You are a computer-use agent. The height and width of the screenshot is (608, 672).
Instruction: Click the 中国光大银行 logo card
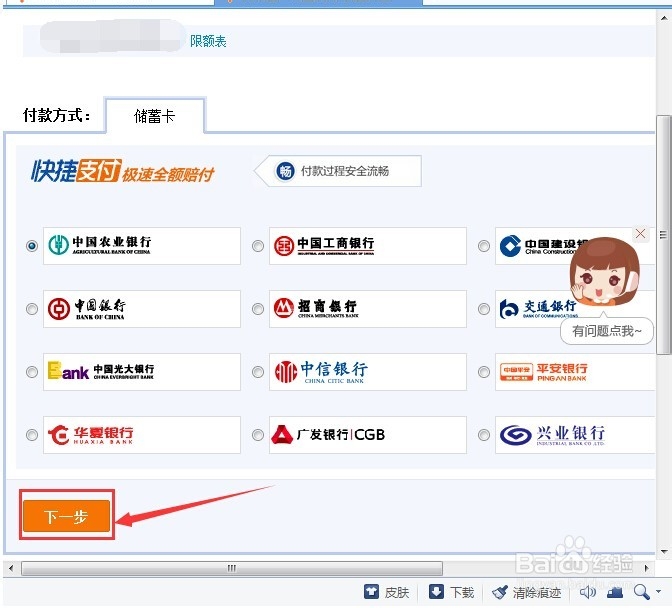pyautogui.click(x=142, y=372)
